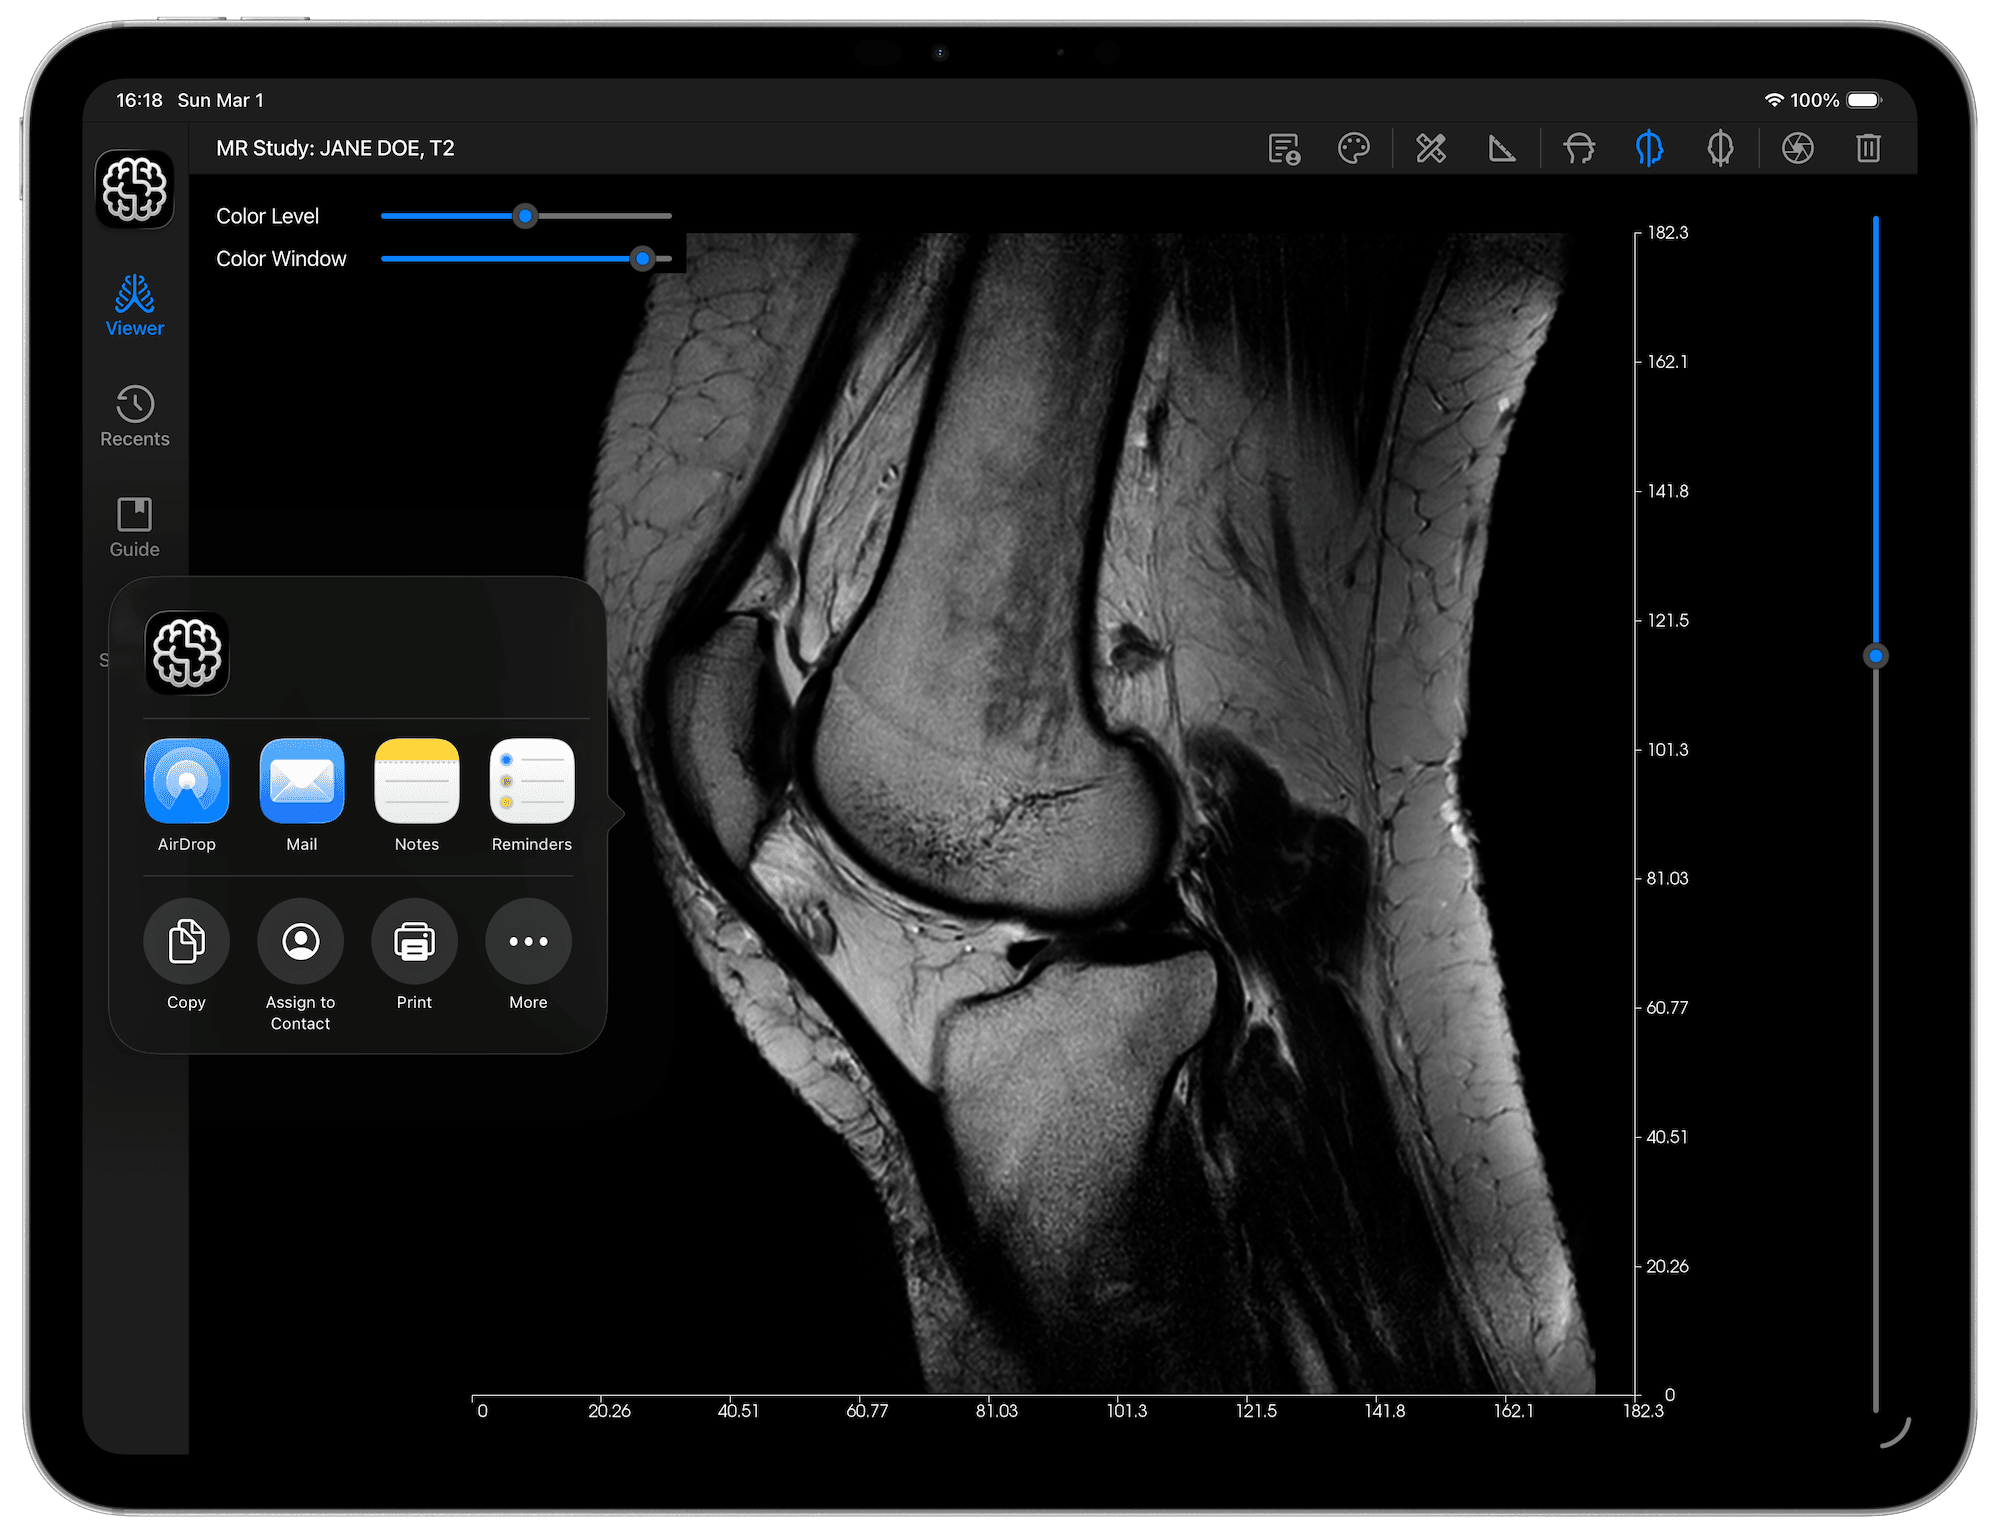Open More share options
The width and height of the screenshot is (2000, 1533).
527,941
